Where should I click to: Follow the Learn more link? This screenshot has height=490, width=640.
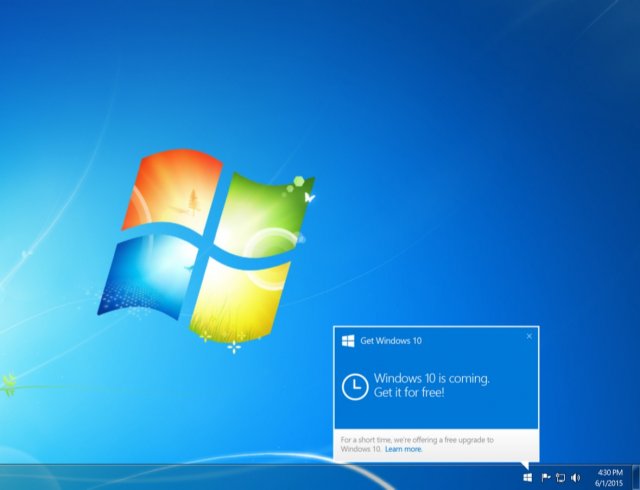[403, 449]
